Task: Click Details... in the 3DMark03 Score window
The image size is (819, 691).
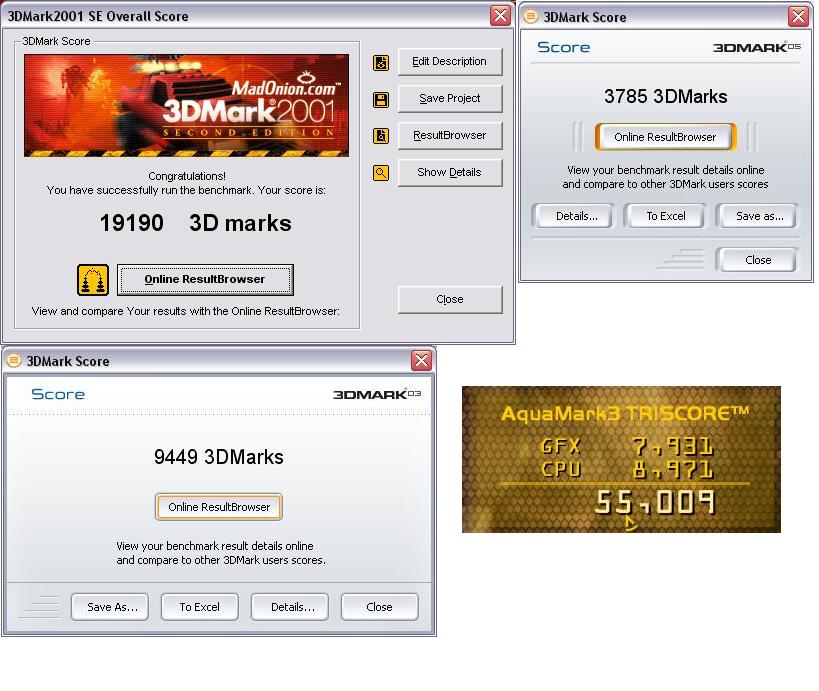Action: (292, 607)
